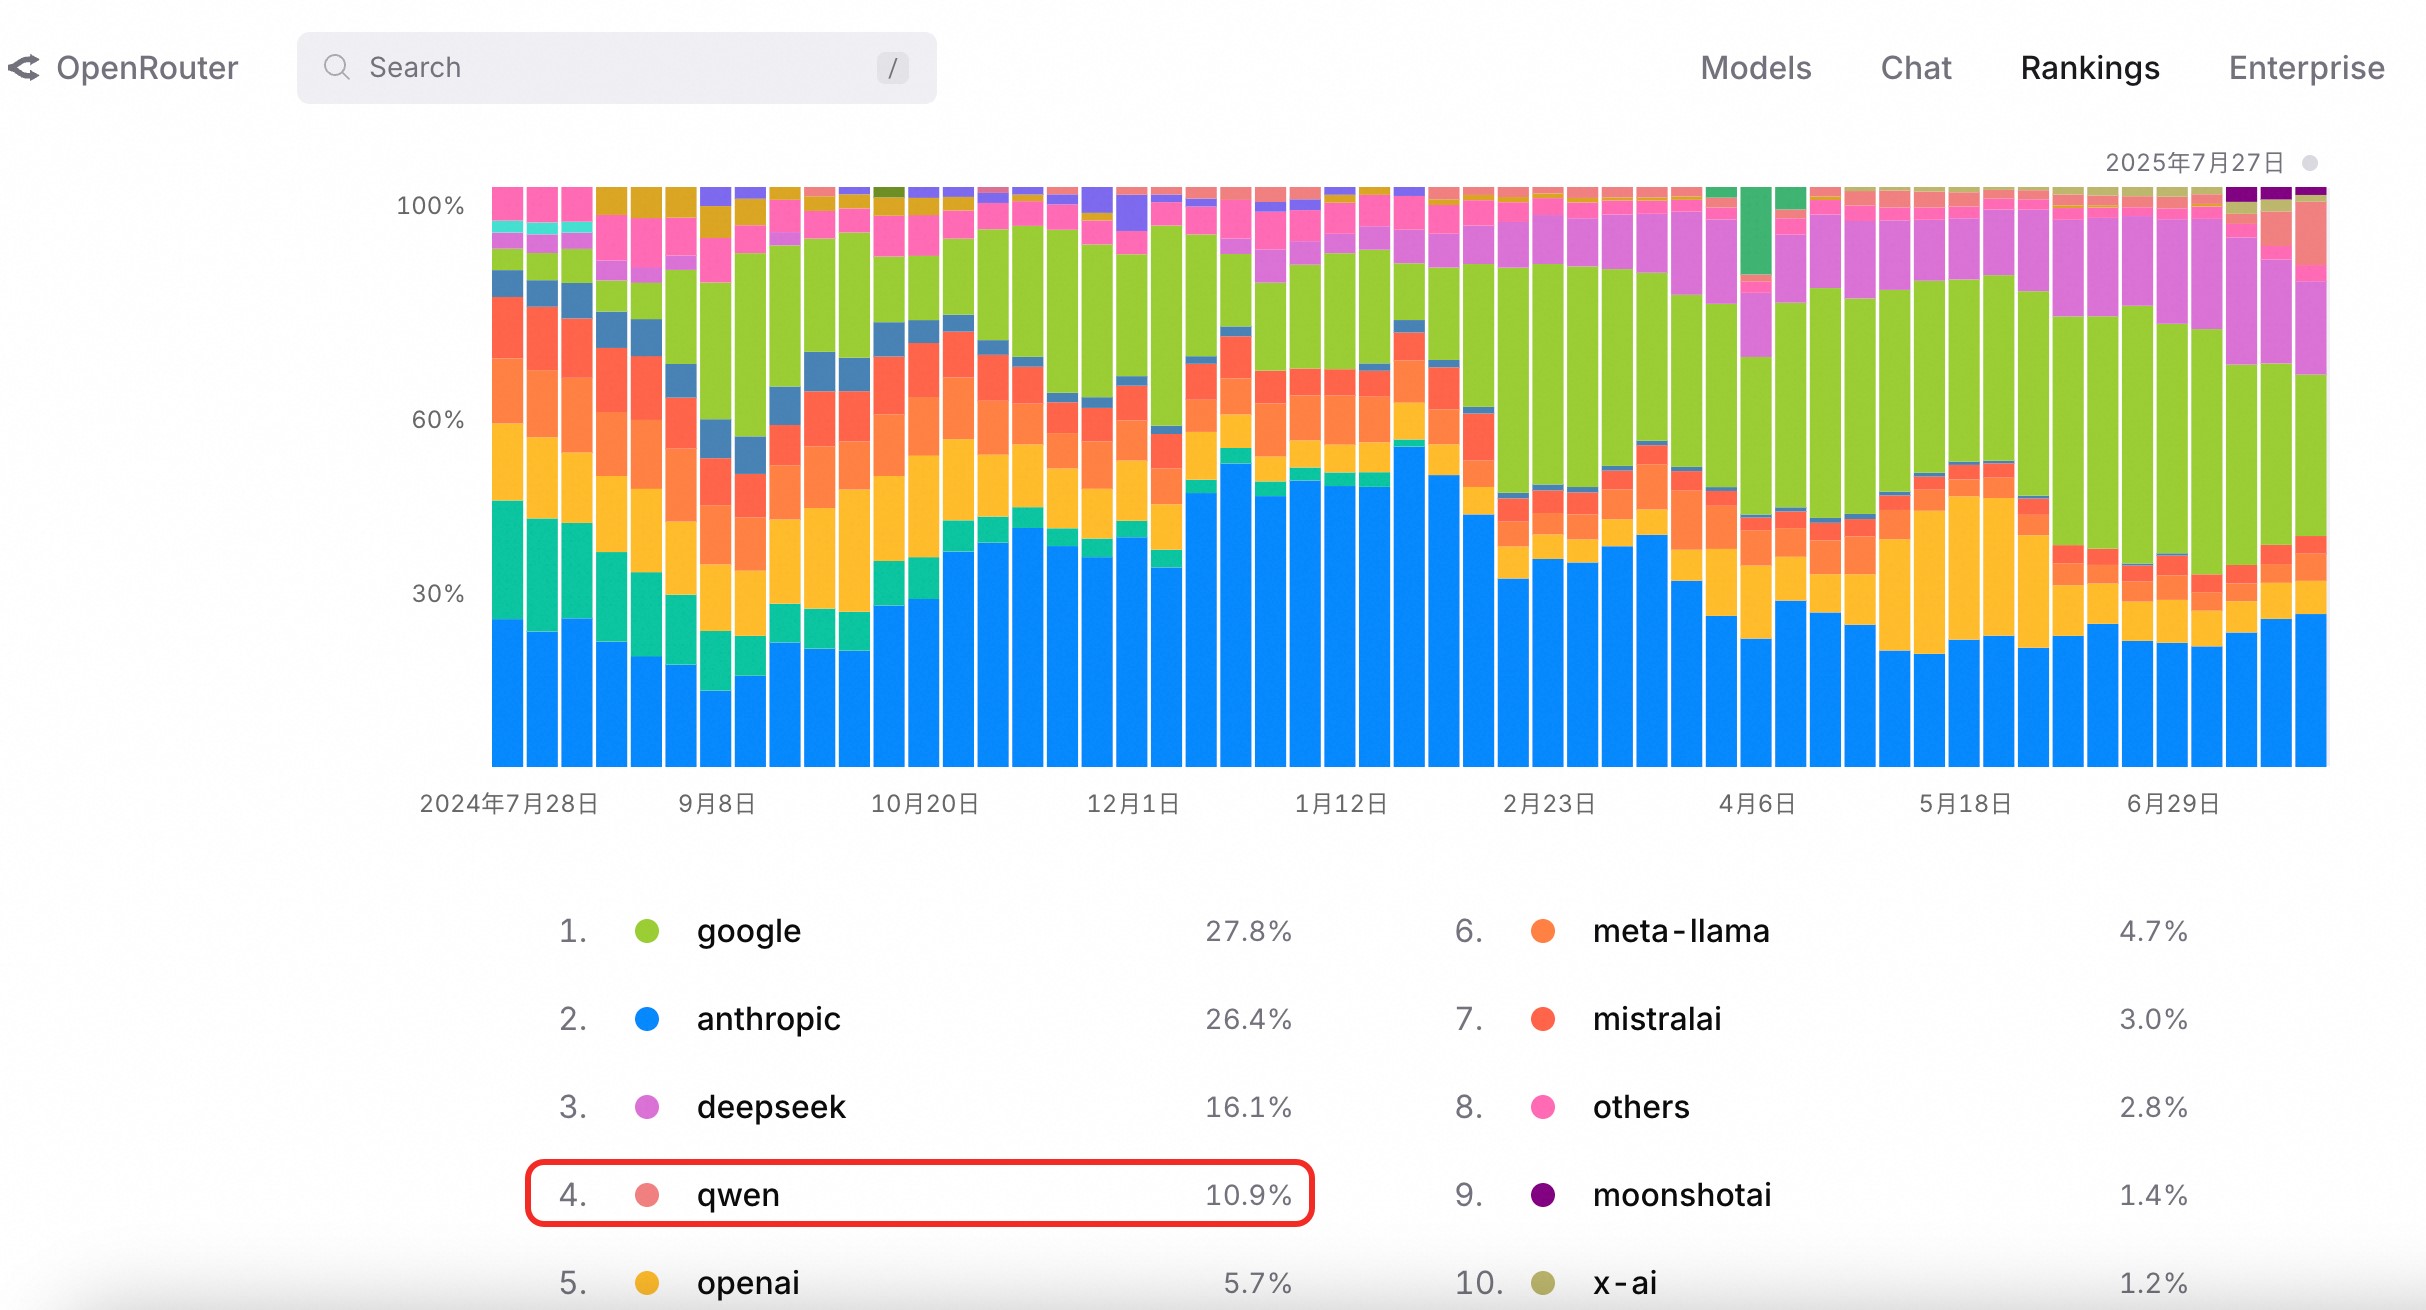Open the Models navigation tab

click(1756, 68)
